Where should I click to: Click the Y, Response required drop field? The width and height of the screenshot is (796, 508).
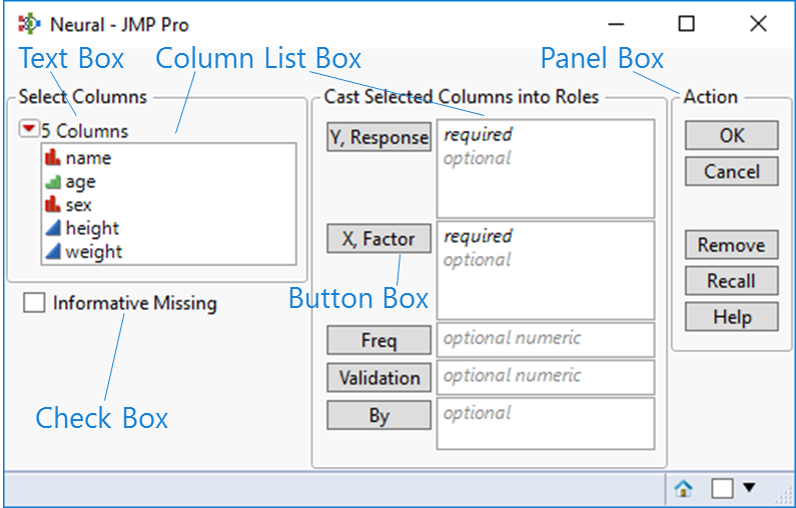(x=545, y=168)
